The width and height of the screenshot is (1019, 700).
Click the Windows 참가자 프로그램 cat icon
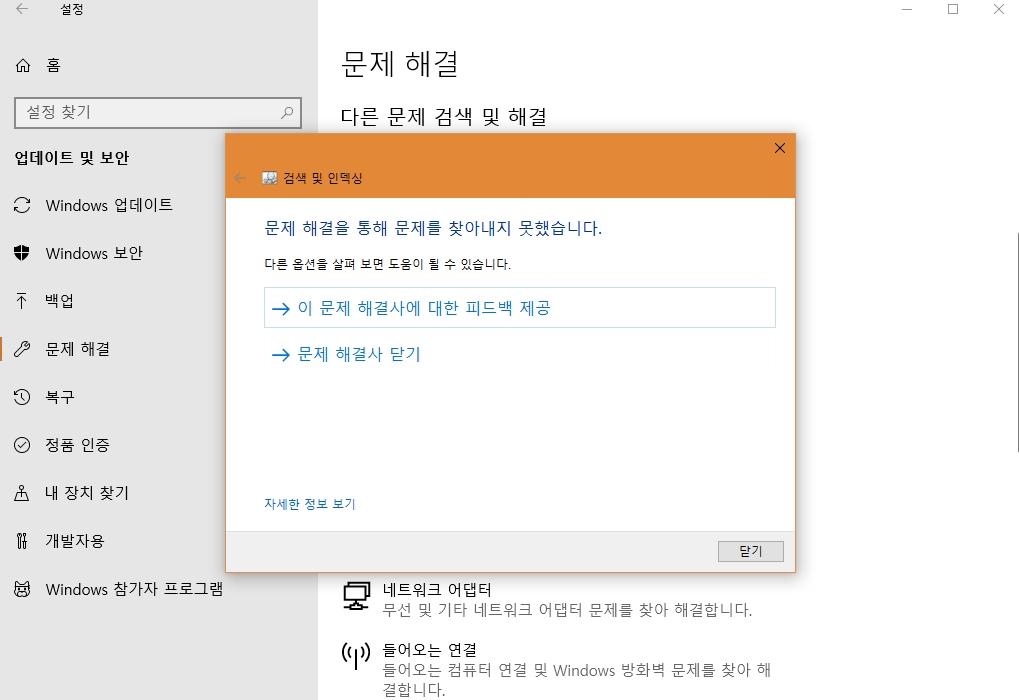[22, 590]
